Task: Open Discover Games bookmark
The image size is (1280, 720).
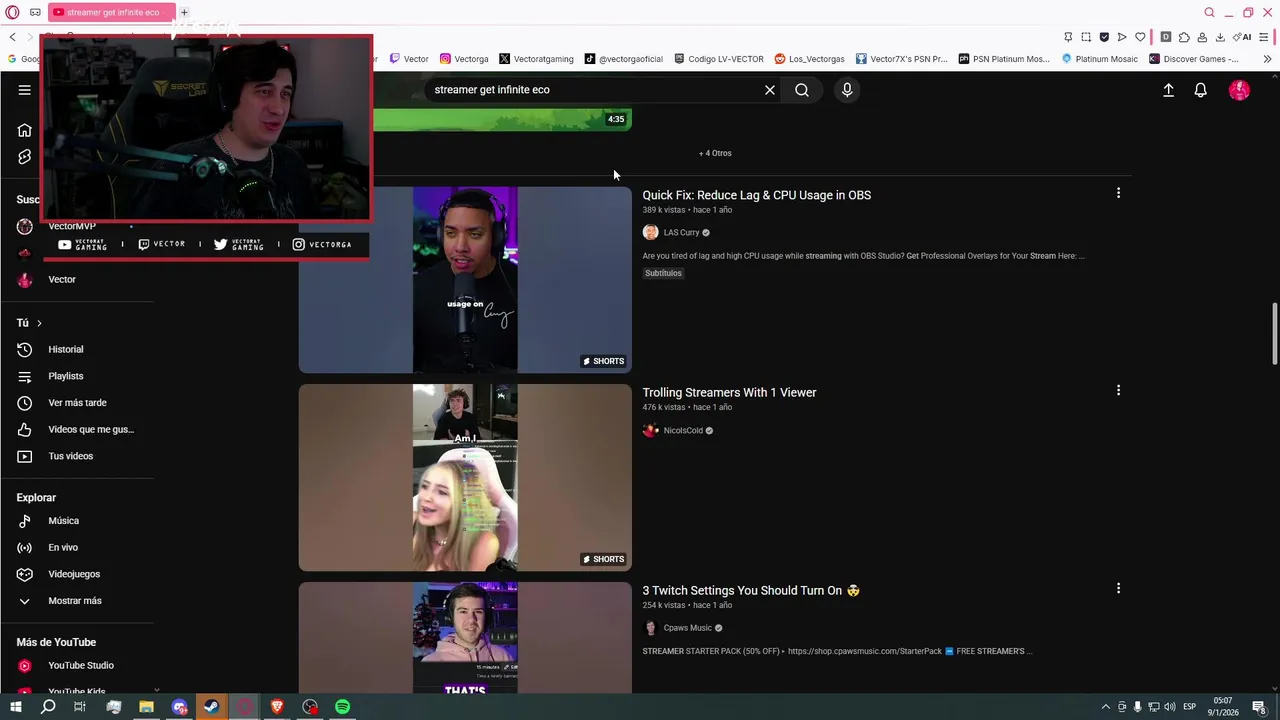Action: click(1193, 59)
